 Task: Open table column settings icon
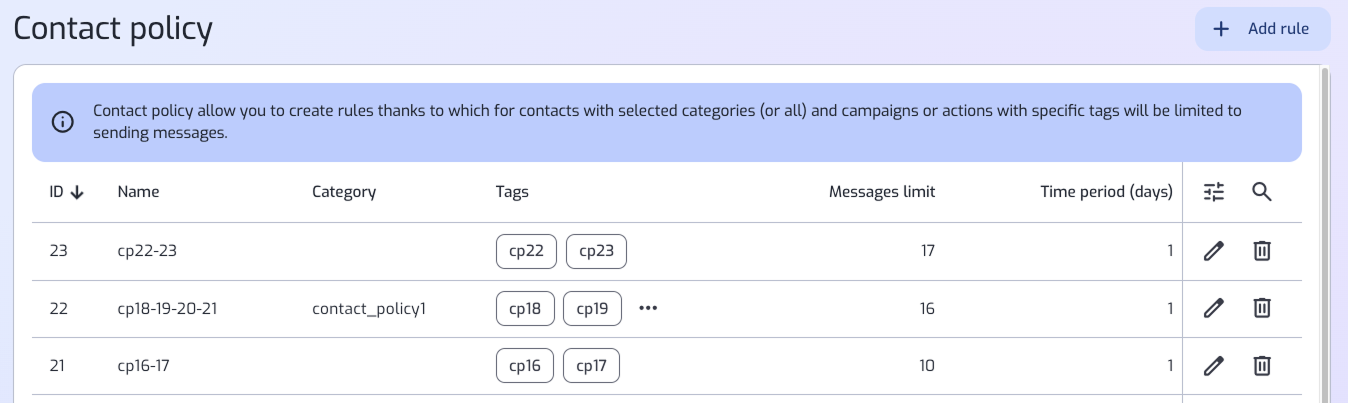[1214, 192]
